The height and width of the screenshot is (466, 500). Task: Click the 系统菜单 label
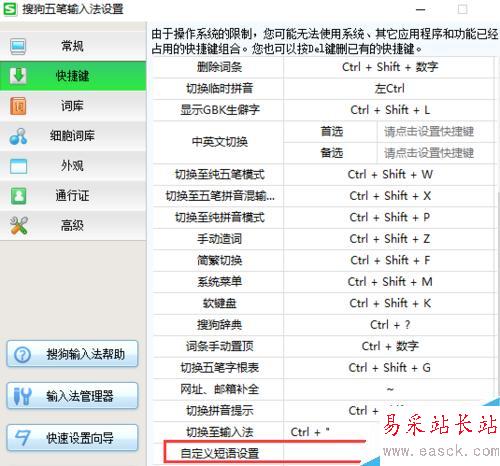[219, 282]
